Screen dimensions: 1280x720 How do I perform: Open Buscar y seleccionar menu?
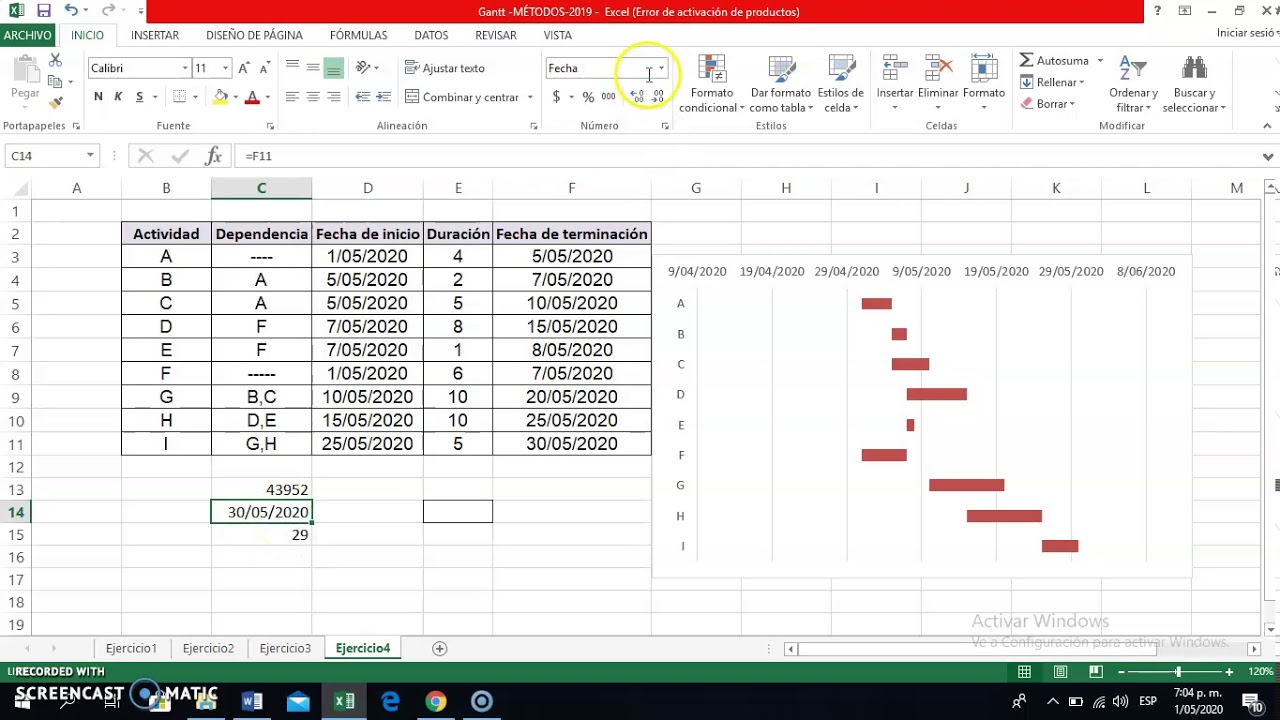pos(1194,84)
